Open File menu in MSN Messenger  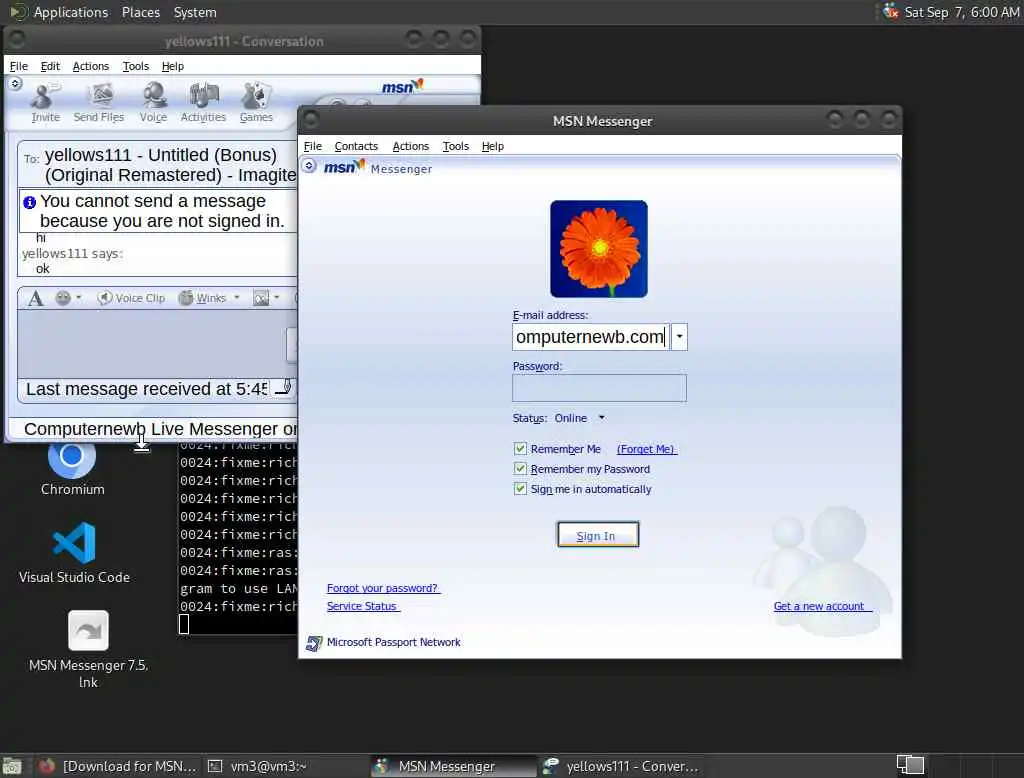pos(313,146)
